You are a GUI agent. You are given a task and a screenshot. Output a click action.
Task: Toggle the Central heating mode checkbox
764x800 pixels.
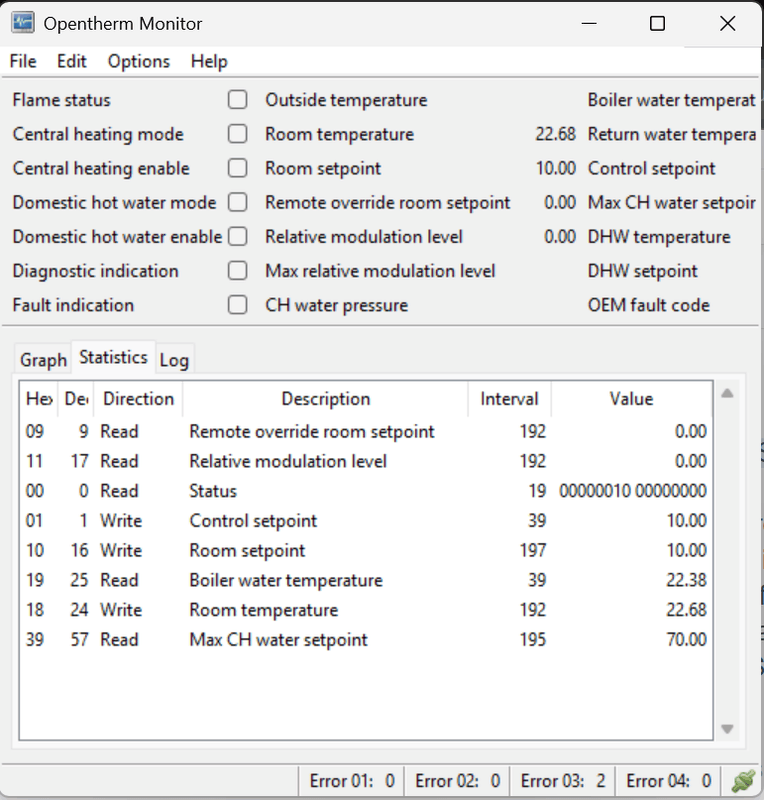[237, 134]
